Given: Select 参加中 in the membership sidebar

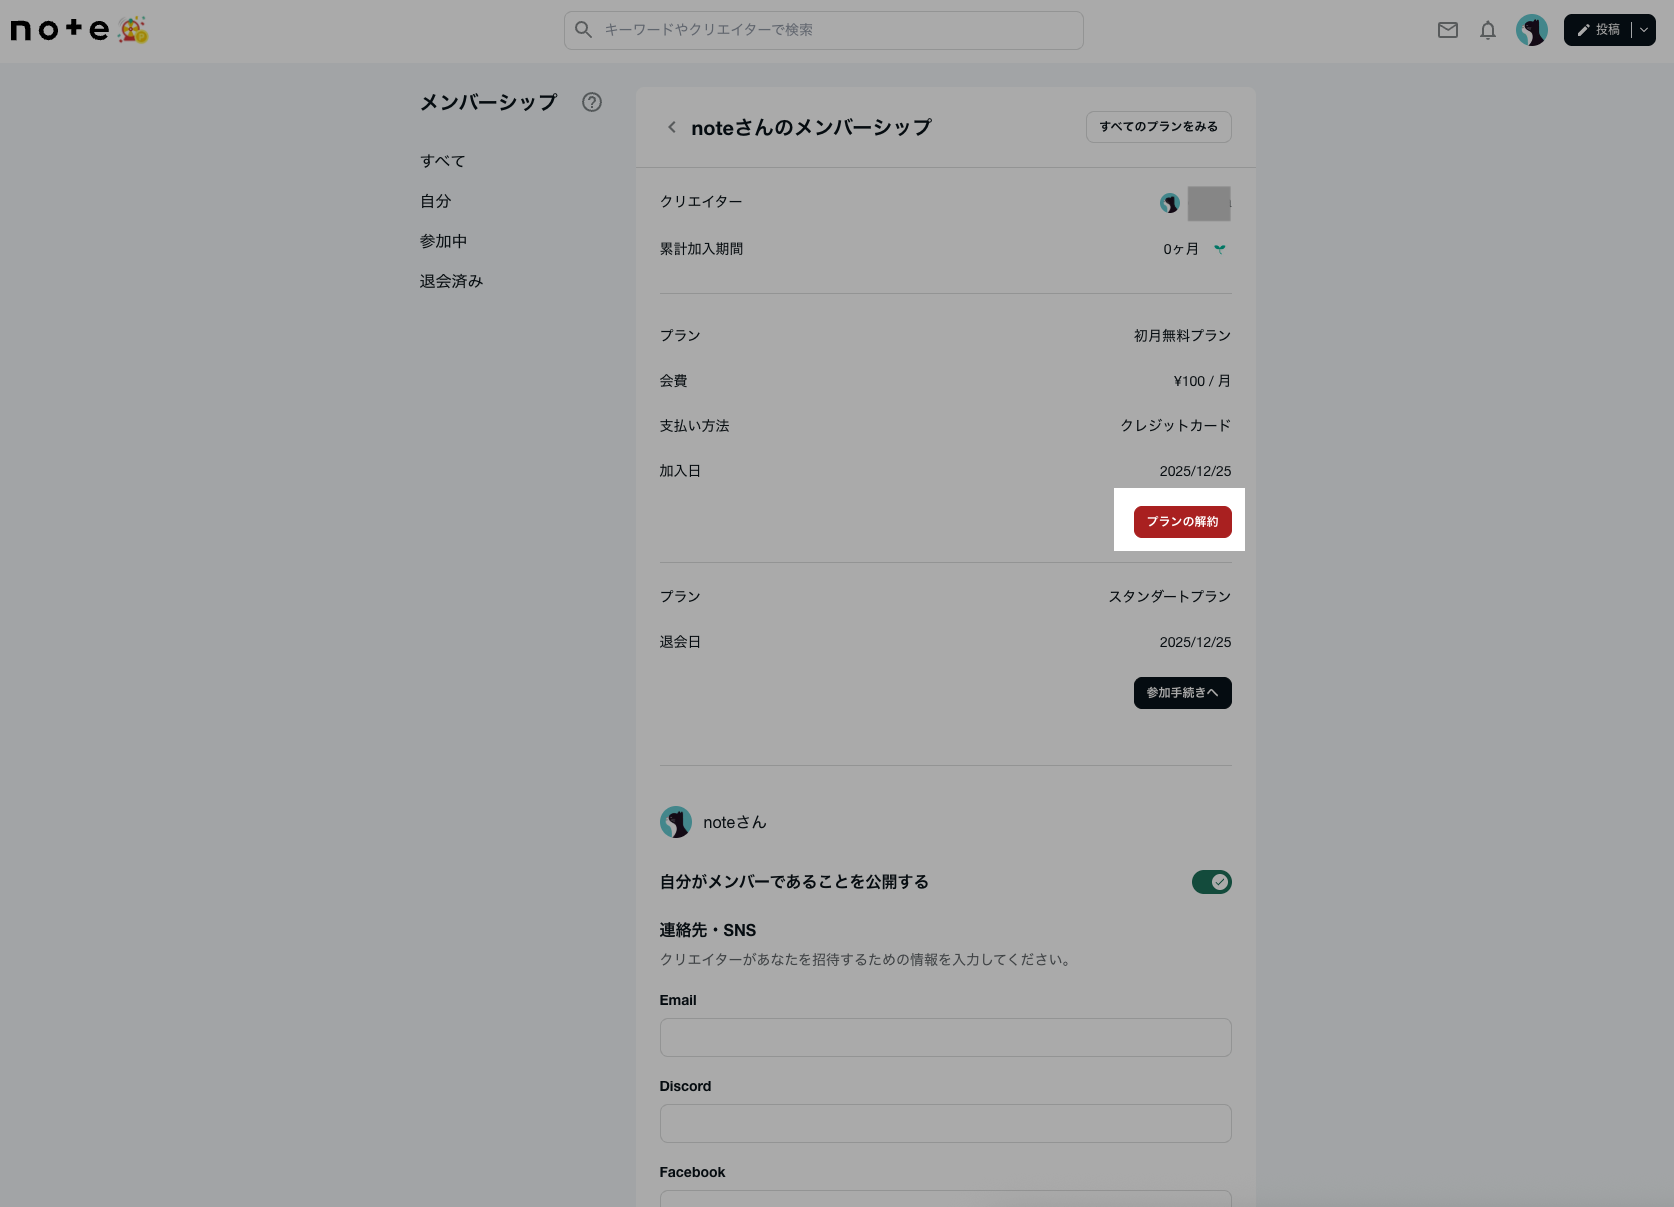Looking at the screenshot, I should (444, 241).
